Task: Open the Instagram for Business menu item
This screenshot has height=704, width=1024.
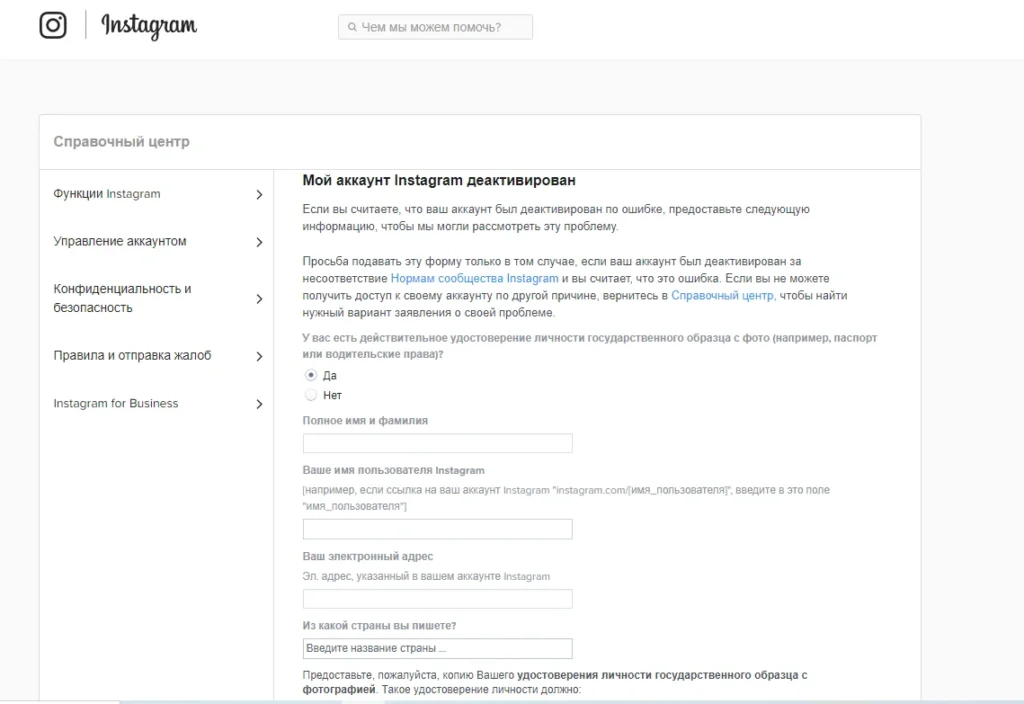Action: (x=116, y=403)
